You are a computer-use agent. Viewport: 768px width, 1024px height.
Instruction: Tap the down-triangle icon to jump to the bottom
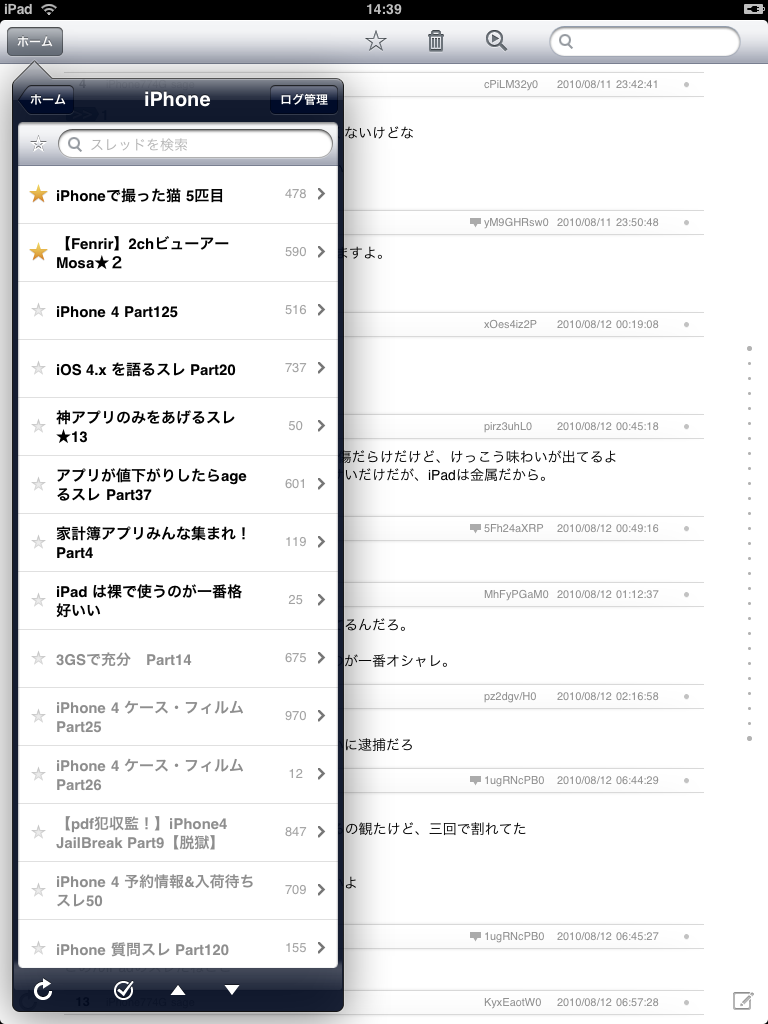[232, 990]
